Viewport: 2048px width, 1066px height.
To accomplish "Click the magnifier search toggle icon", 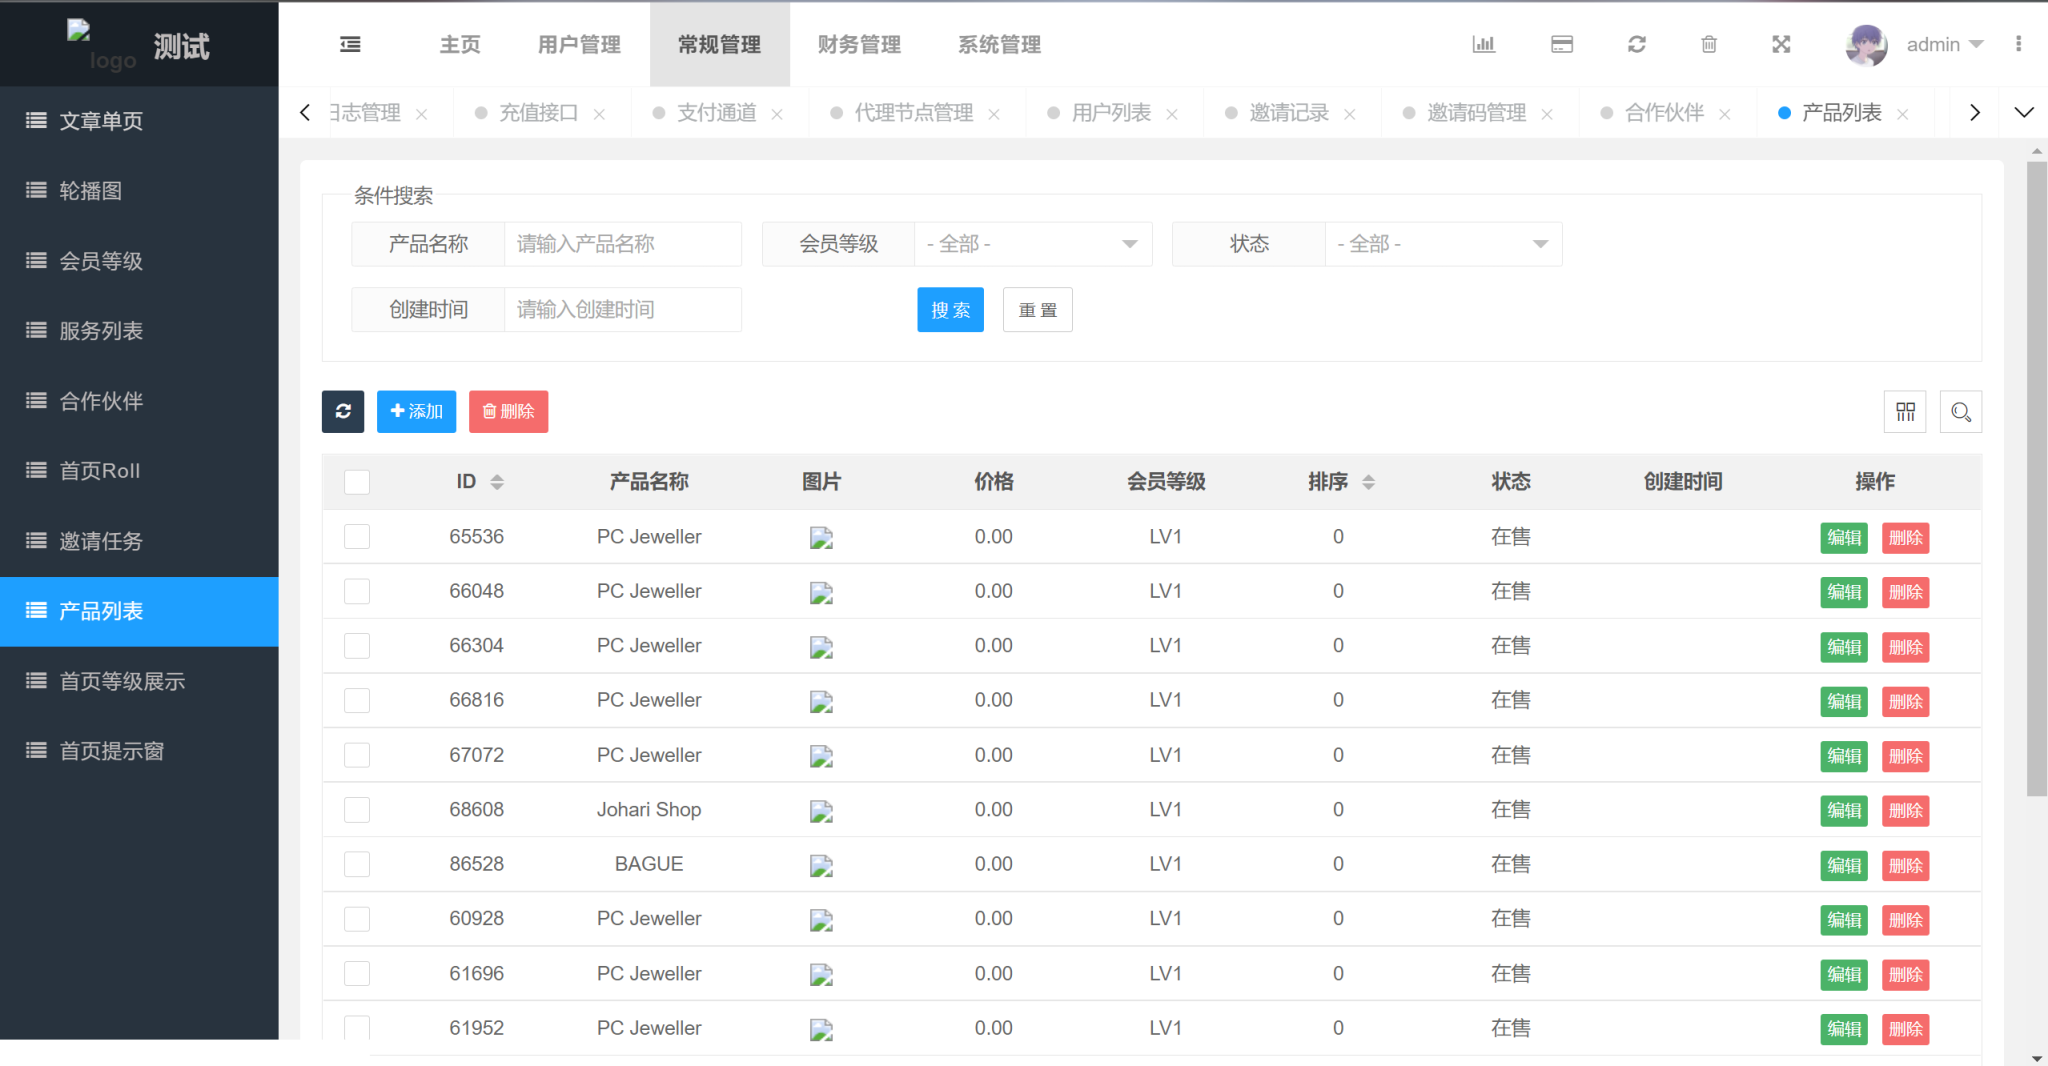I will (x=1960, y=412).
